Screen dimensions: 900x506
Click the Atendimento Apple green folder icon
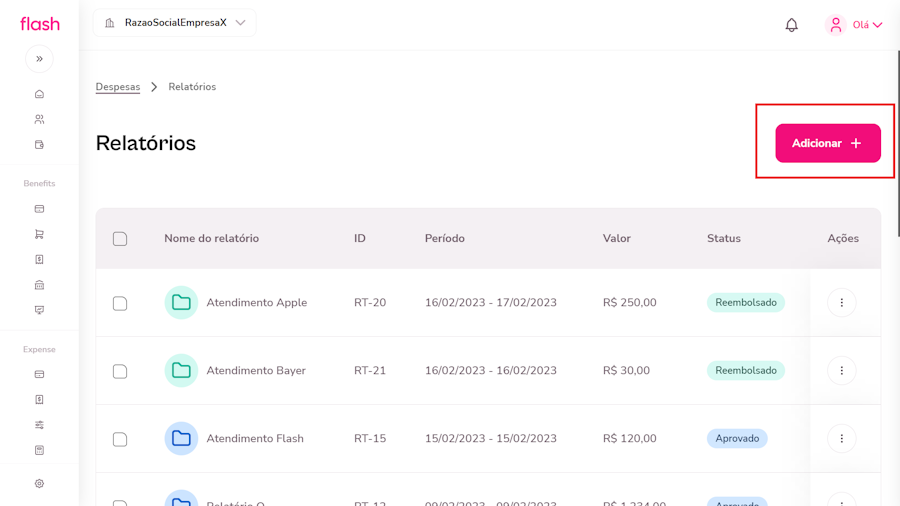181,302
